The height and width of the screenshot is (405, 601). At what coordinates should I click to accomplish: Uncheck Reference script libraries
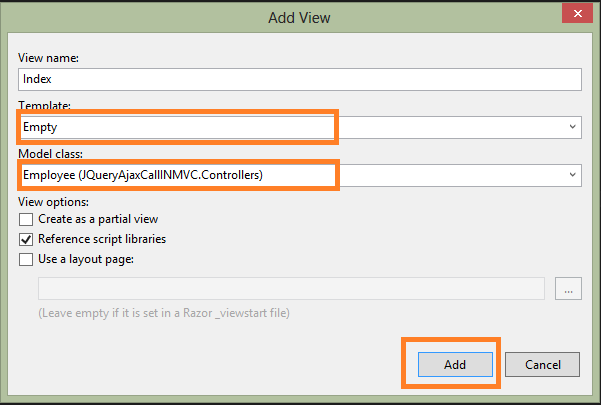pos(27,240)
